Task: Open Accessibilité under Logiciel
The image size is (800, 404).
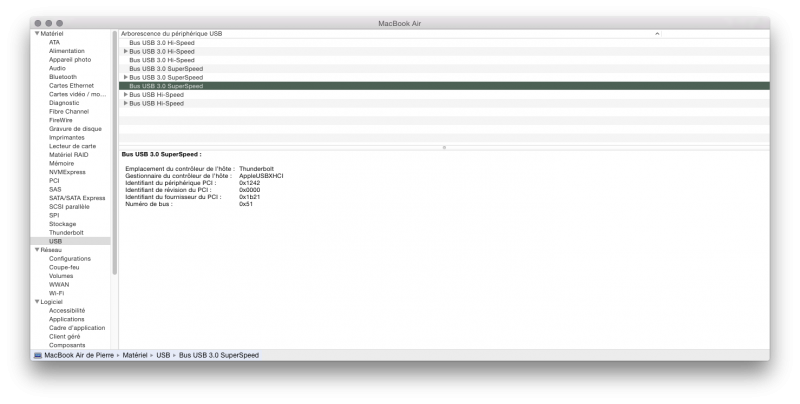Action: click(x=67, y=311)
